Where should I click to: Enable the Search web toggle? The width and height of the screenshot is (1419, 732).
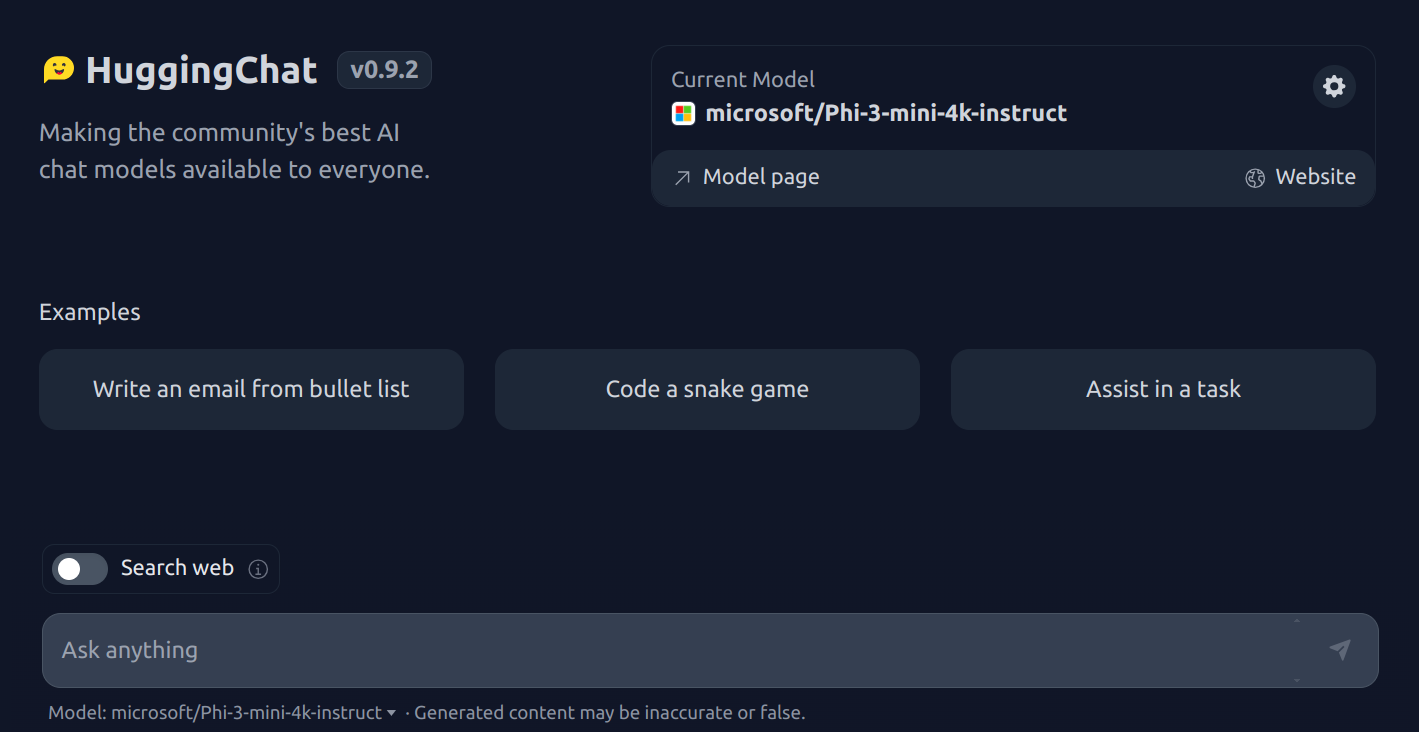pyautogui.click(x=80, y=569)
